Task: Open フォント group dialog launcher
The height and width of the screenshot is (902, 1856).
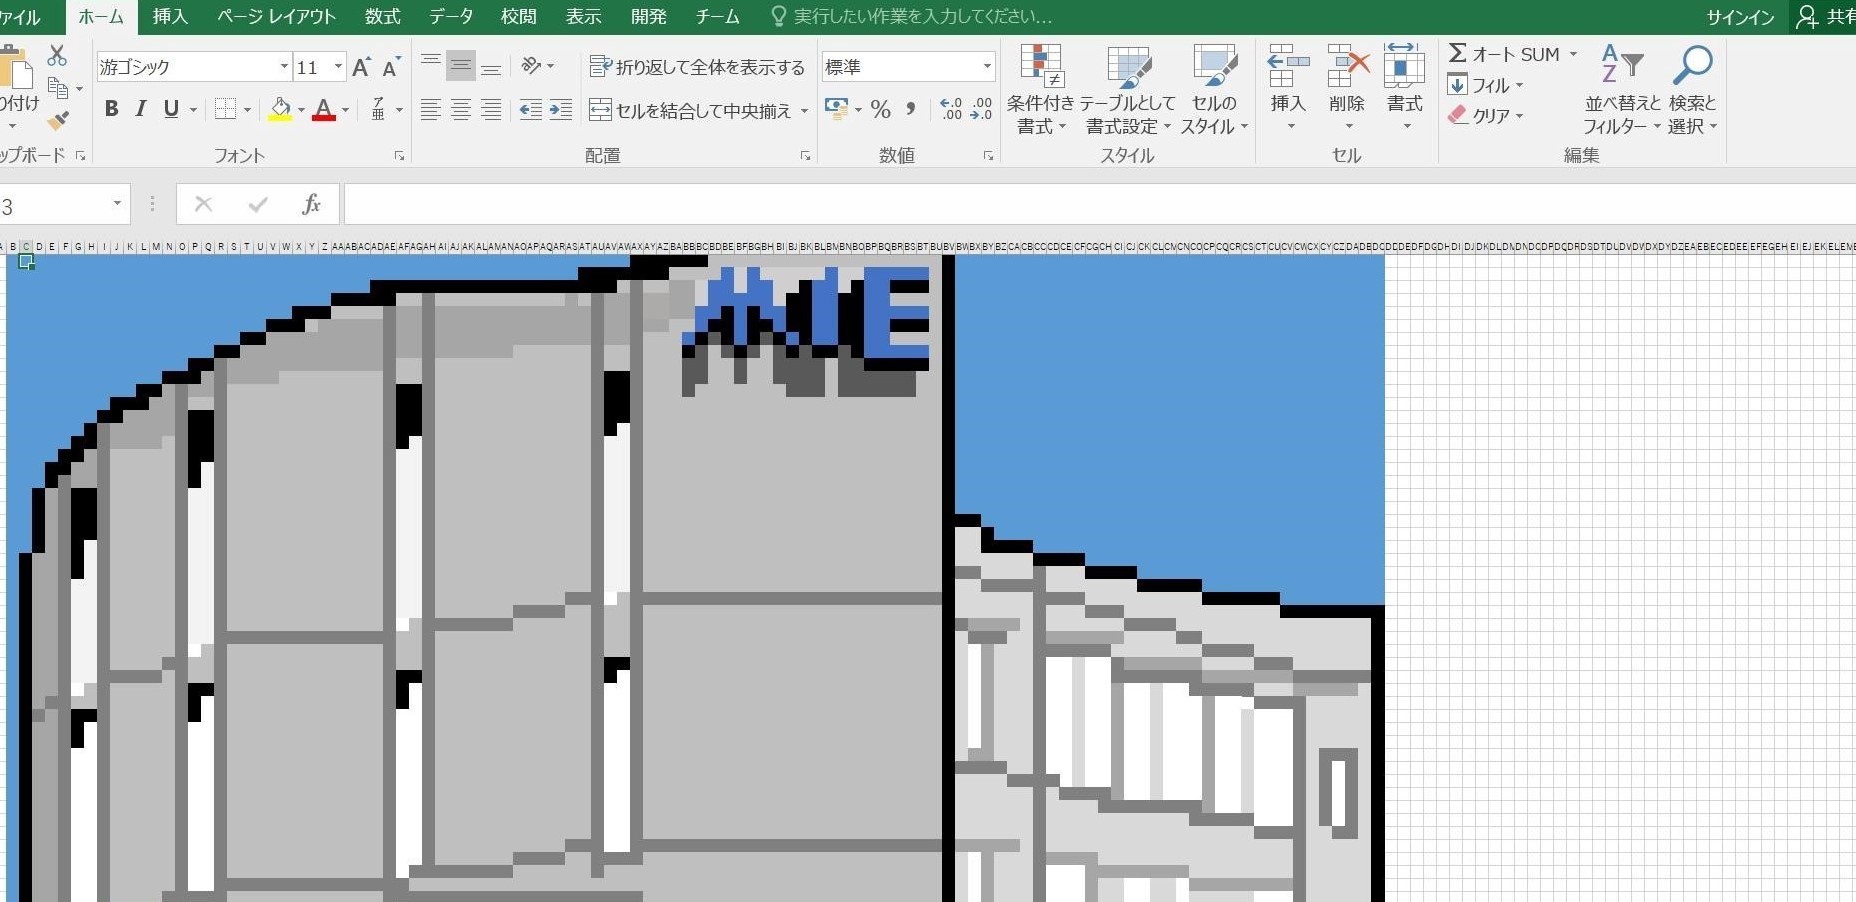Action: pos(399,156)
